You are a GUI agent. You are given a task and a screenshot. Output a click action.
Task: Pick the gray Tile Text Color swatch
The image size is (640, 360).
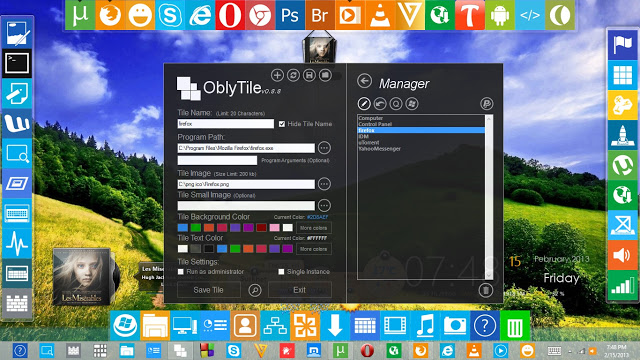pyautogui.click(x=196, y=249)
